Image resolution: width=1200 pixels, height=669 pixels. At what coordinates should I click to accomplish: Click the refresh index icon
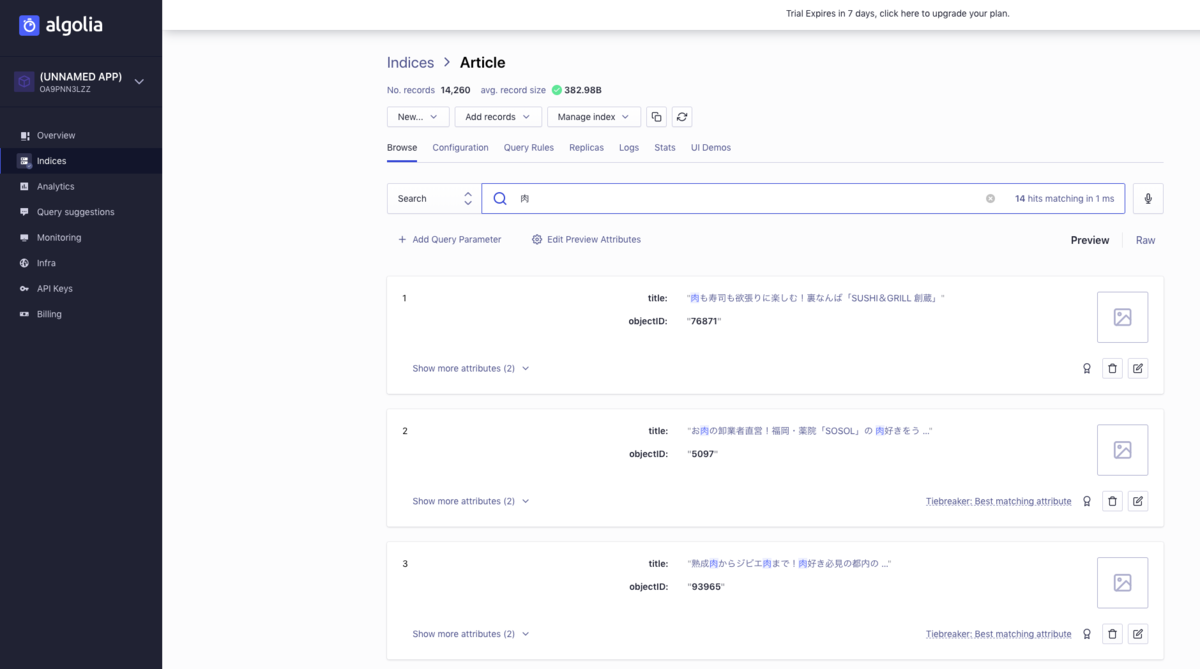682,117
